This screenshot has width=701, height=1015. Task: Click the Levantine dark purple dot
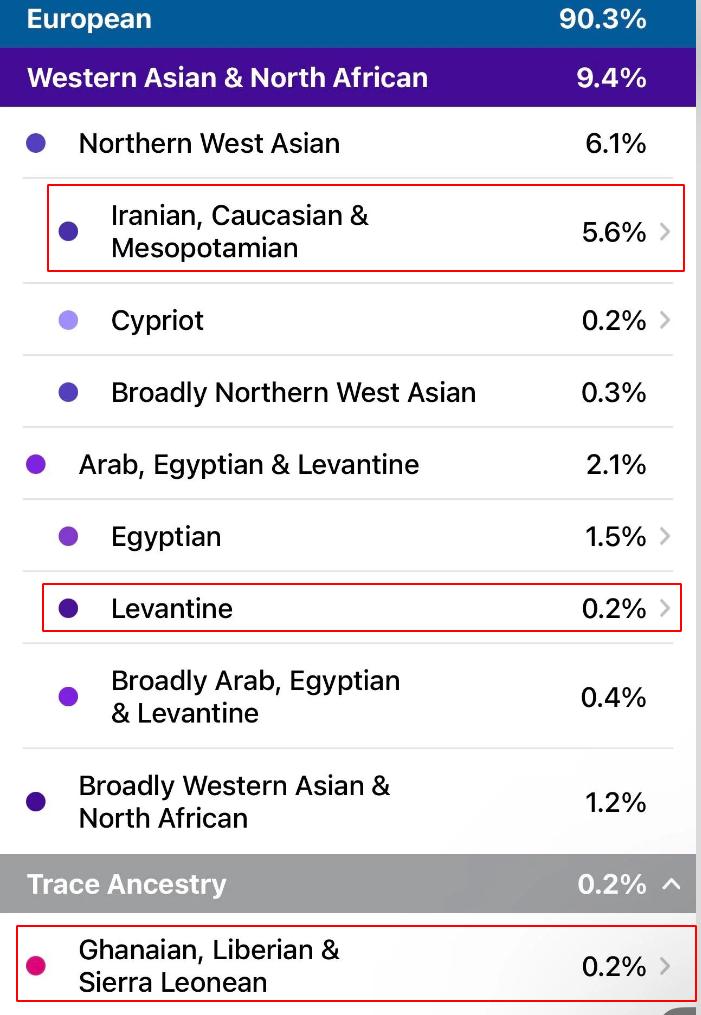pyautogui.click(x=68, y=608)
